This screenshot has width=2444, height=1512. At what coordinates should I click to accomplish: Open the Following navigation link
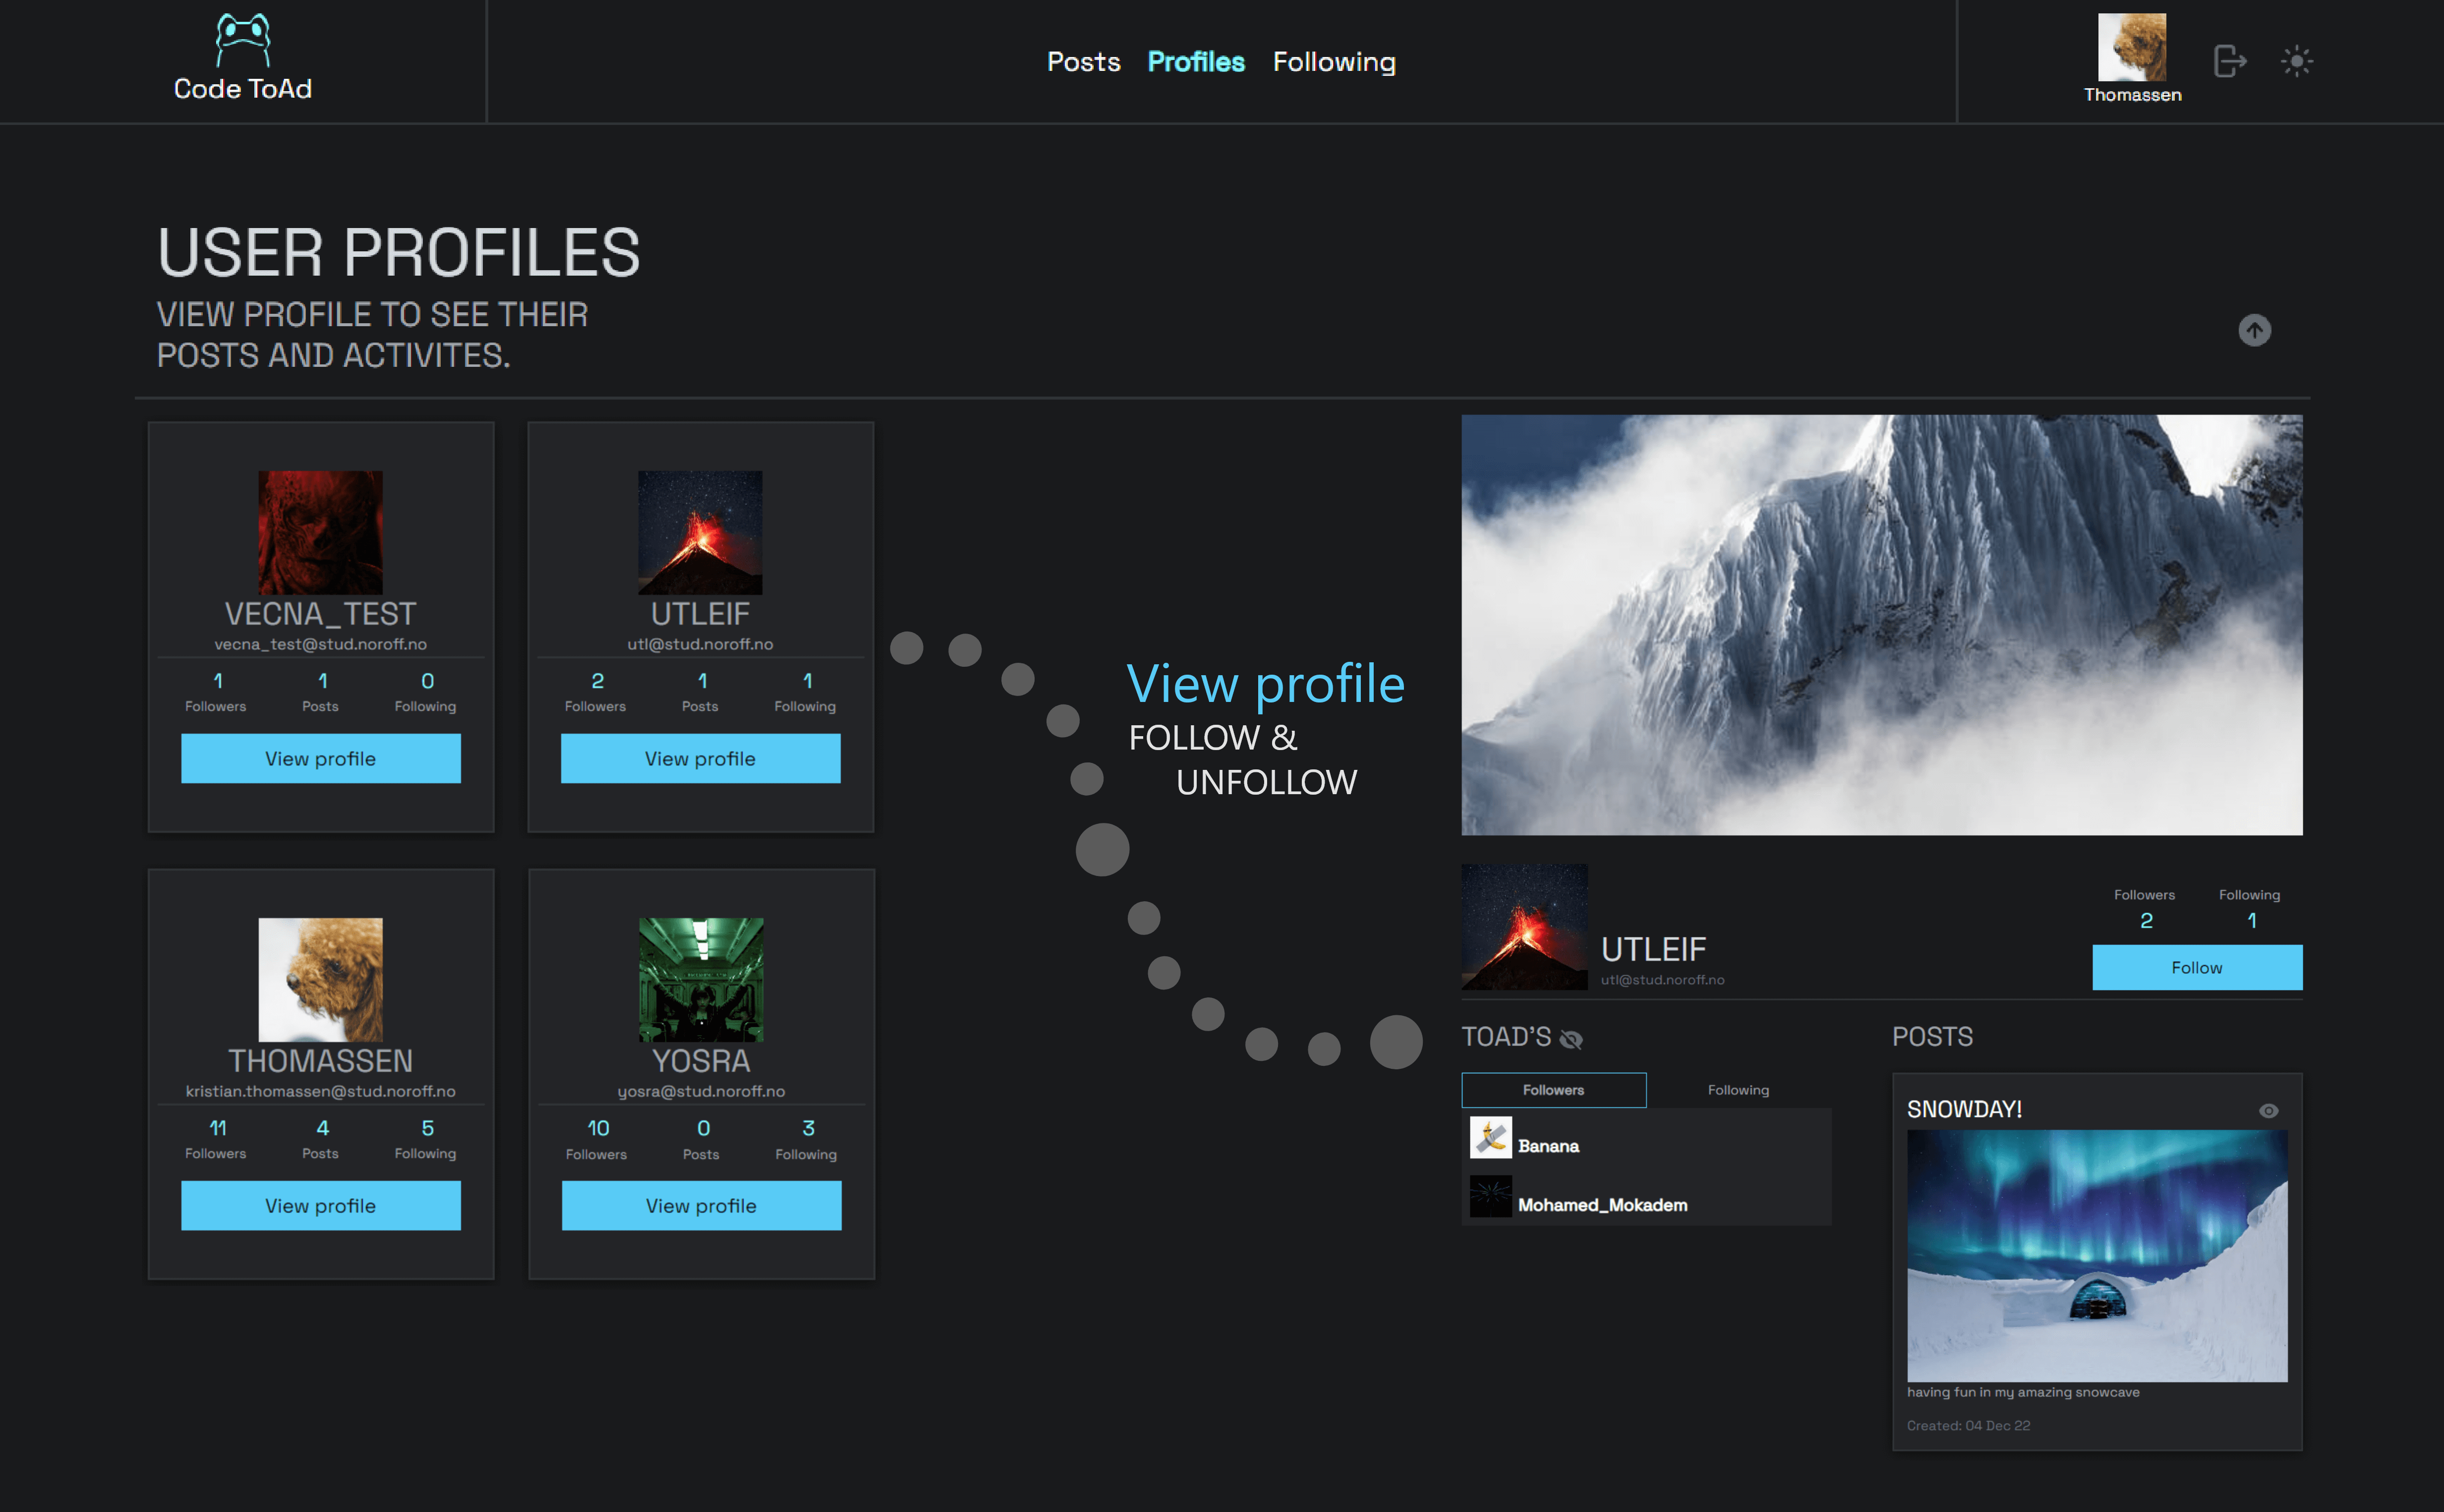coord(1334,62)
